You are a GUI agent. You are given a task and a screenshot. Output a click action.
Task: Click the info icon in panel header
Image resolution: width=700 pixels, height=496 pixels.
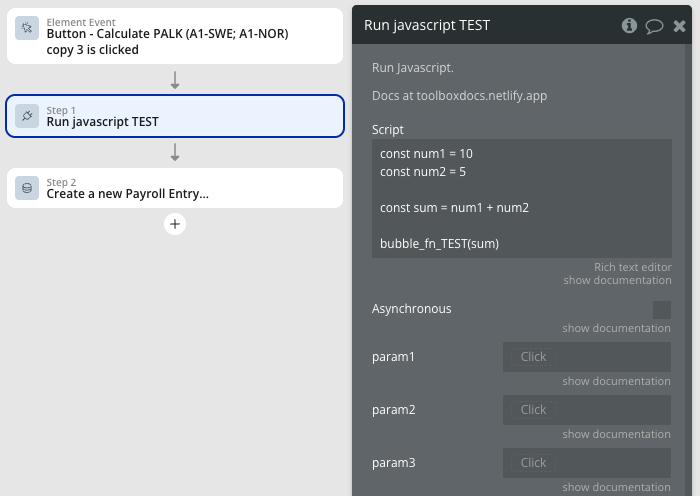pos(629,26)
